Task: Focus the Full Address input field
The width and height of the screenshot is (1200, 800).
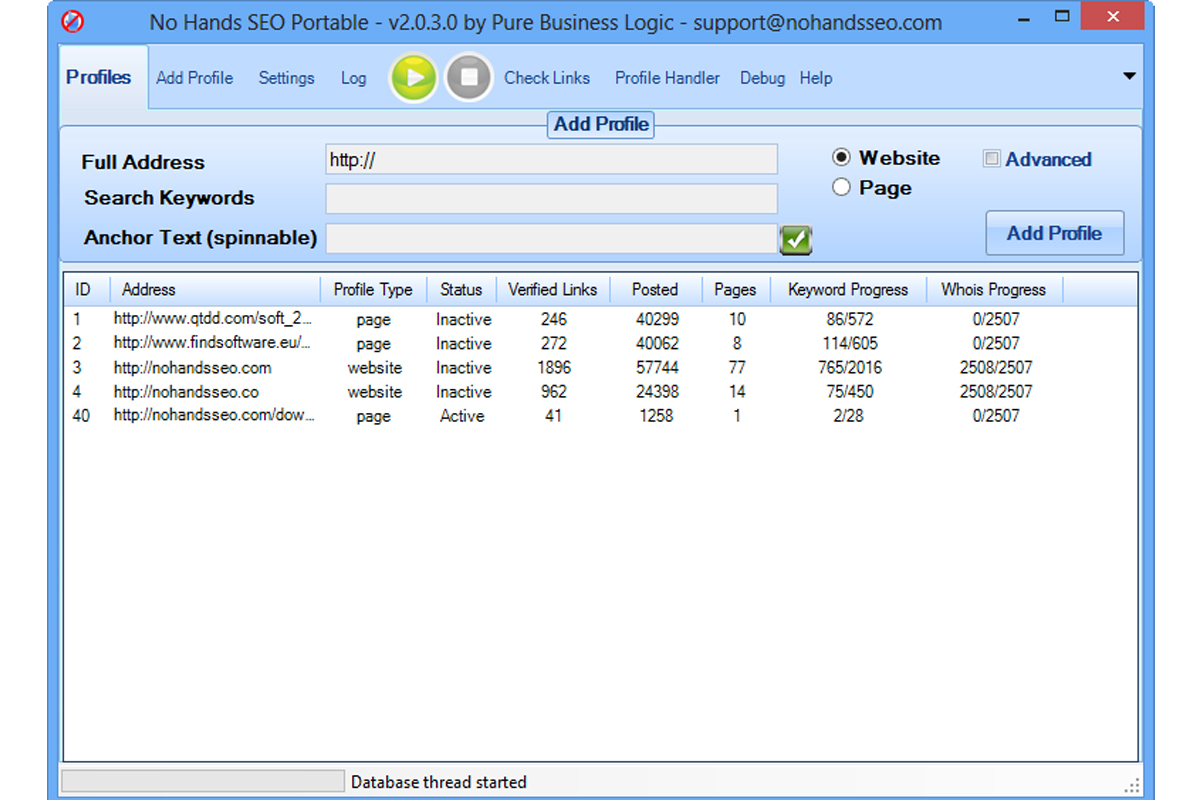Action: tap(552, 160)
